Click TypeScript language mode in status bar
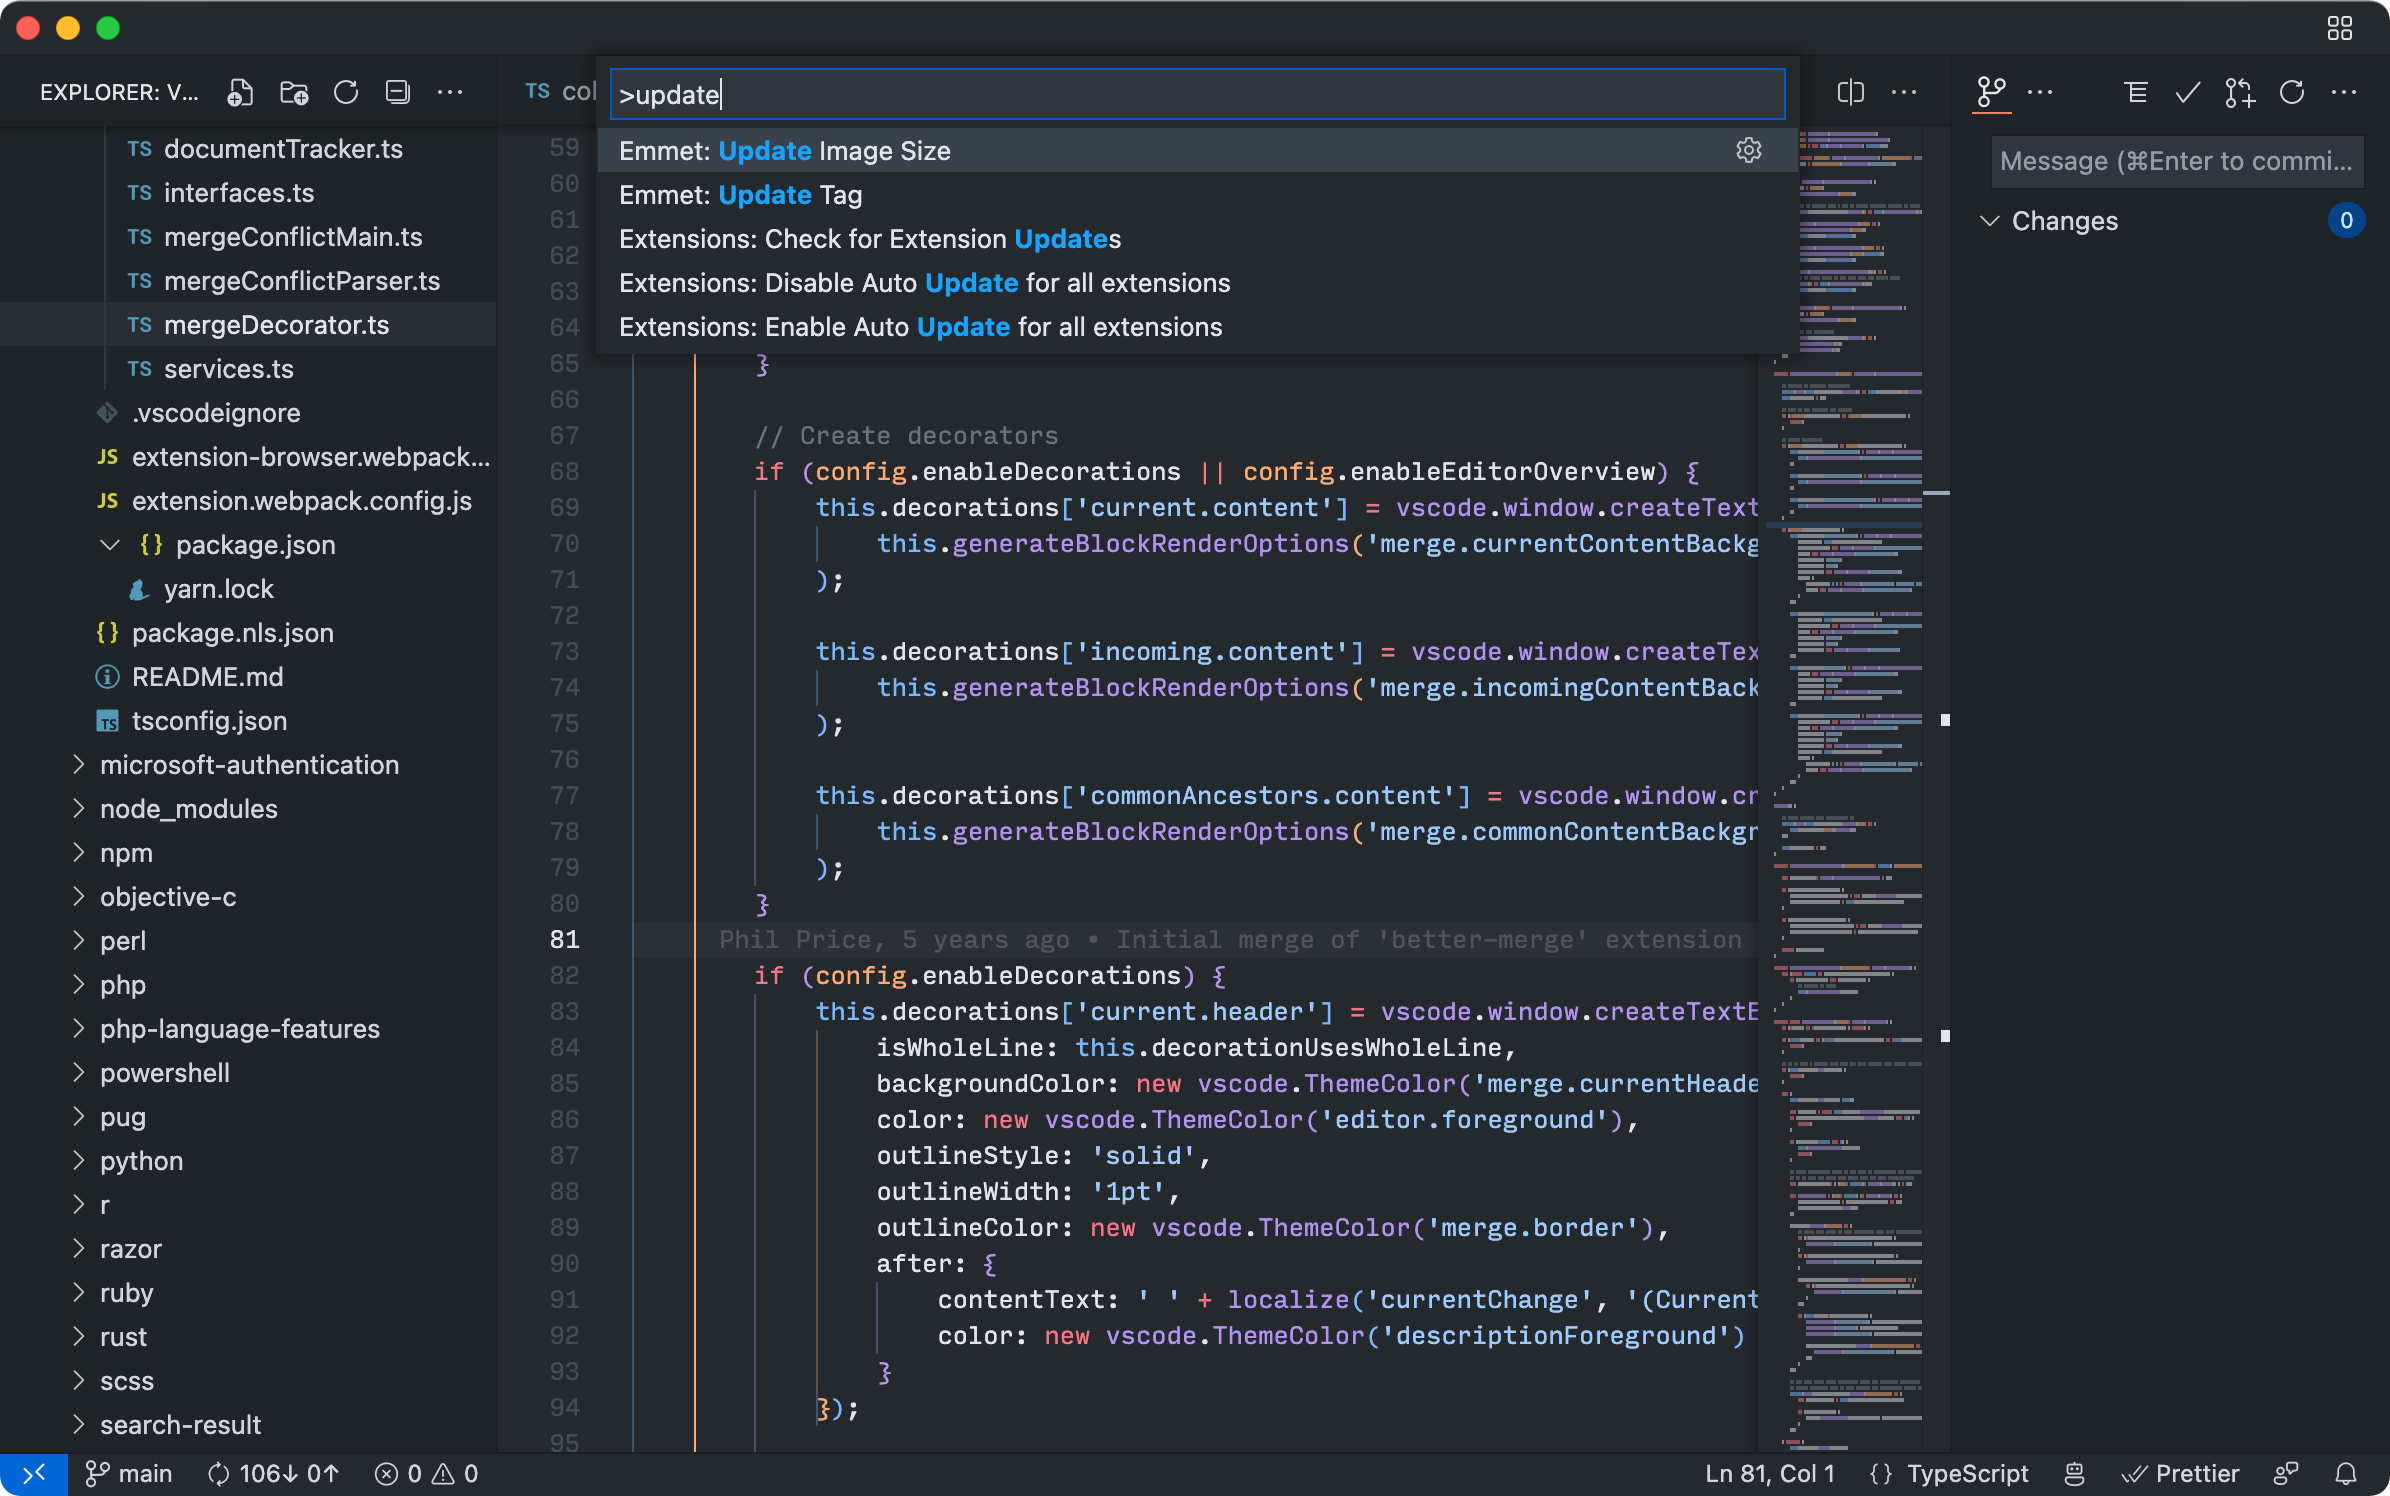The image size is (2390, 1496). (x=1966, y=1473)
